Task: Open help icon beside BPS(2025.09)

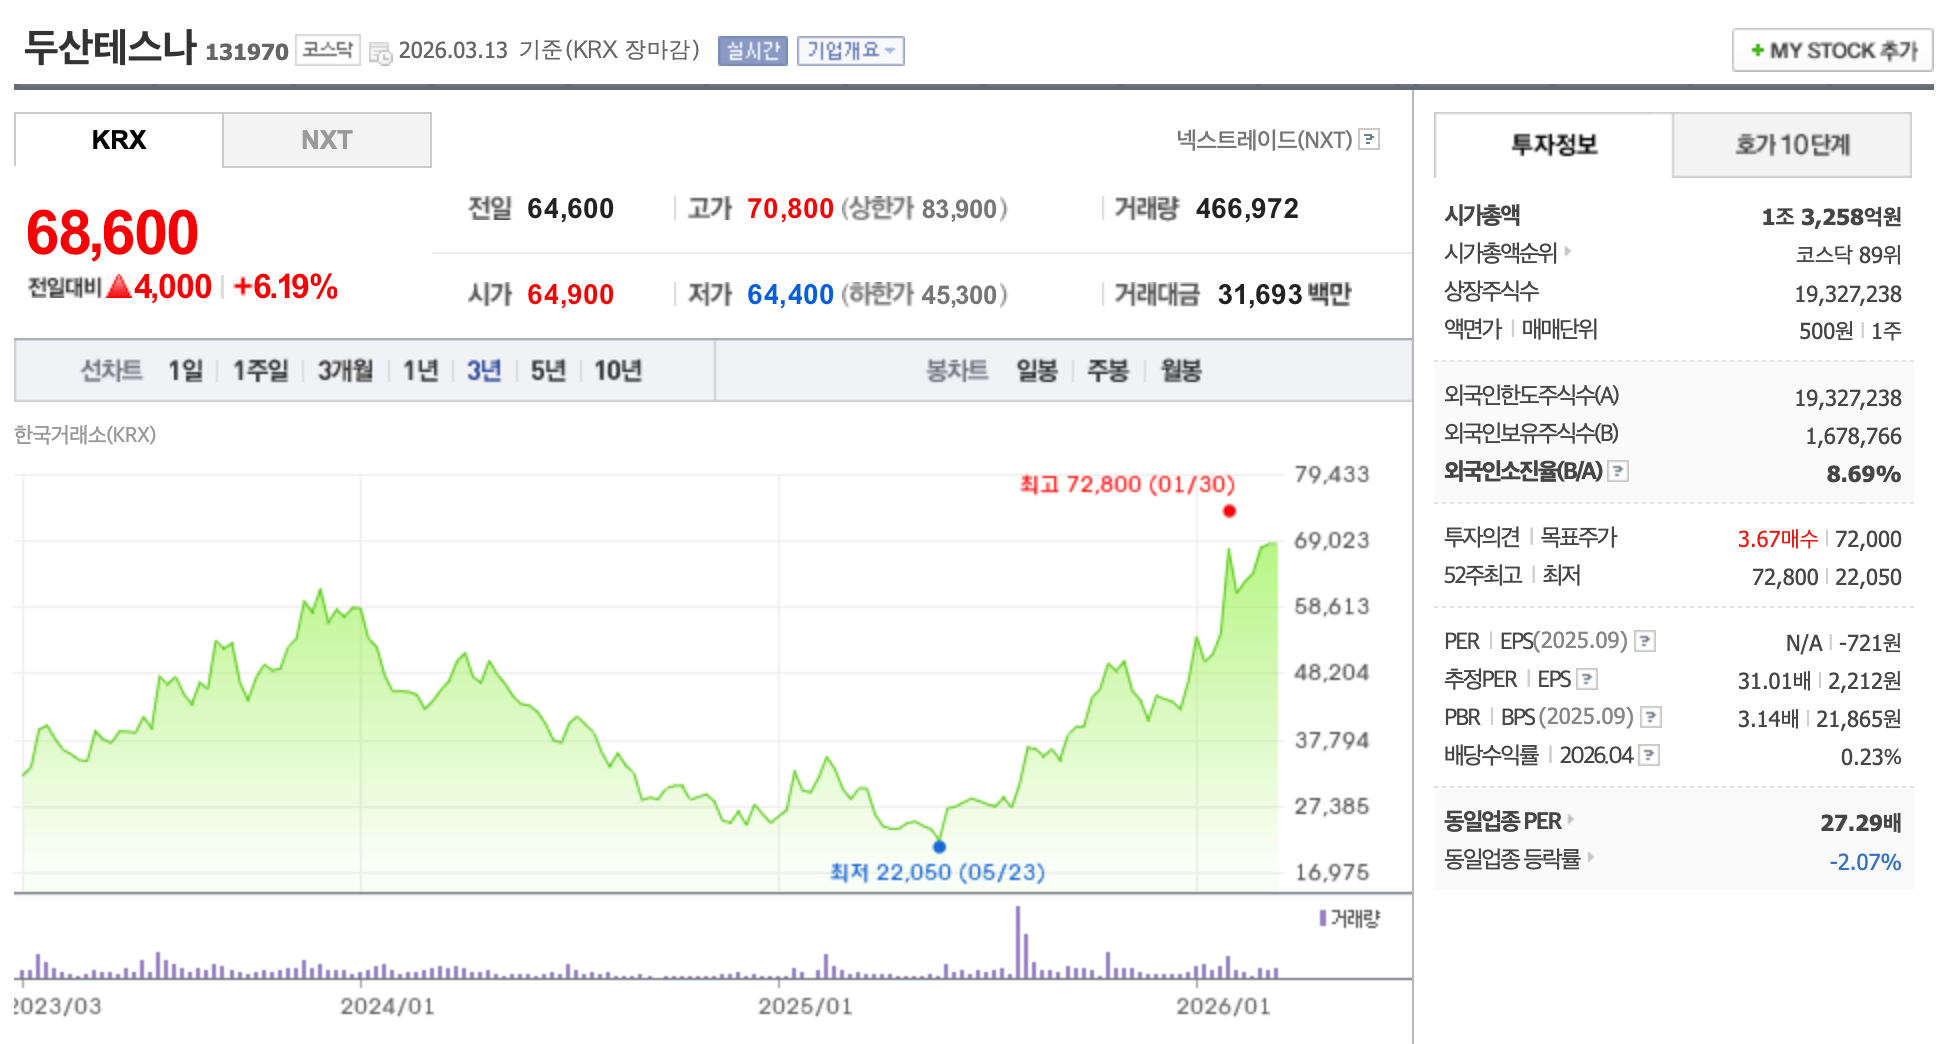Action: click(x=1651, y=717)
